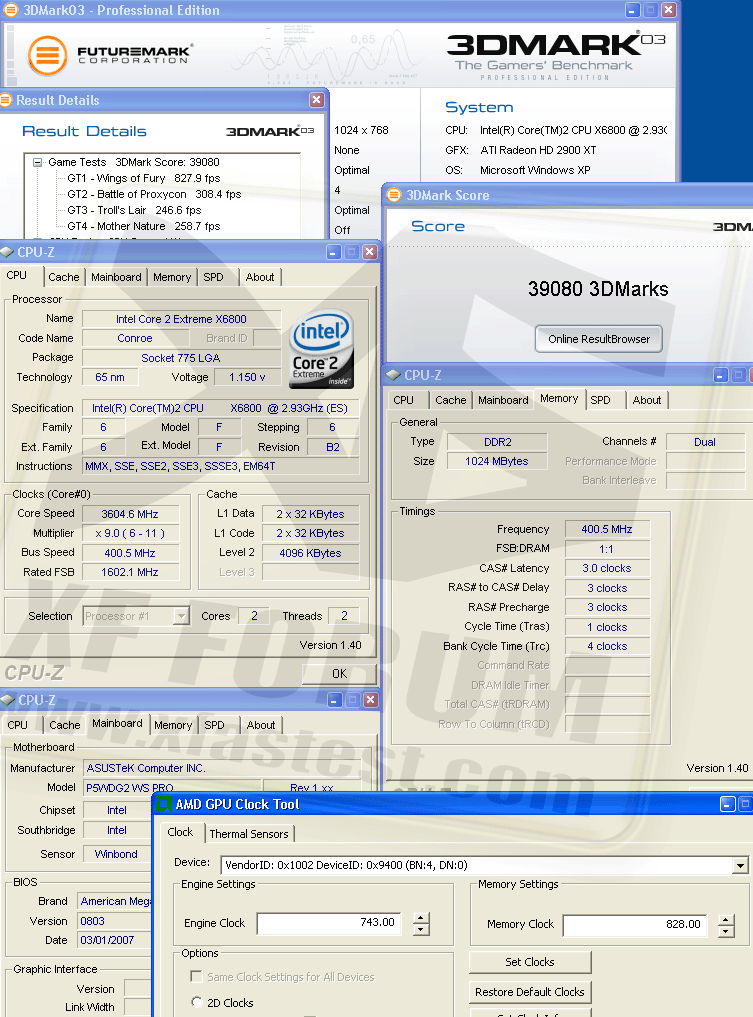Click the BIOS Version 0803 field
Screen dimensions: 753x1017
pyautogui.click(x=115, y=921)
